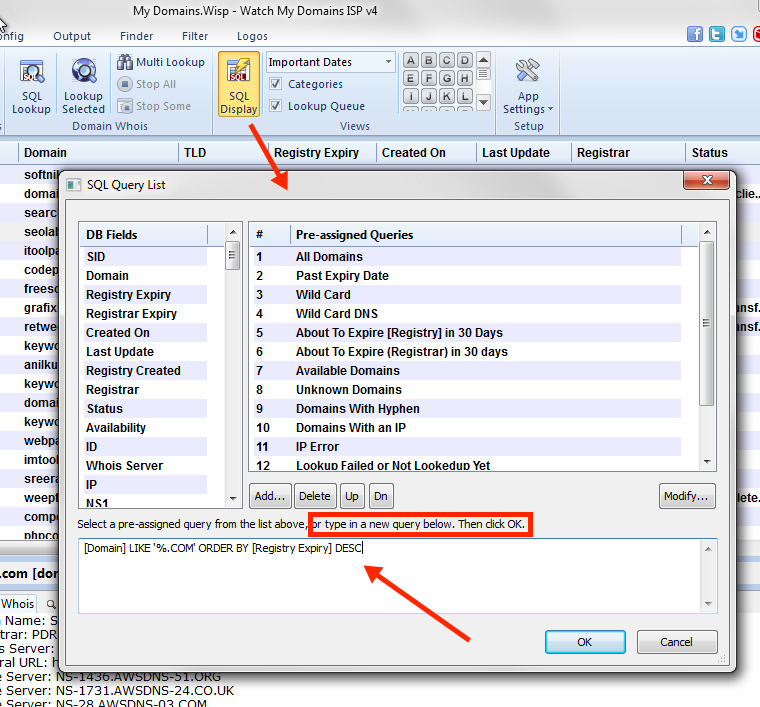Select letter filter I

(x=411, y=96)
